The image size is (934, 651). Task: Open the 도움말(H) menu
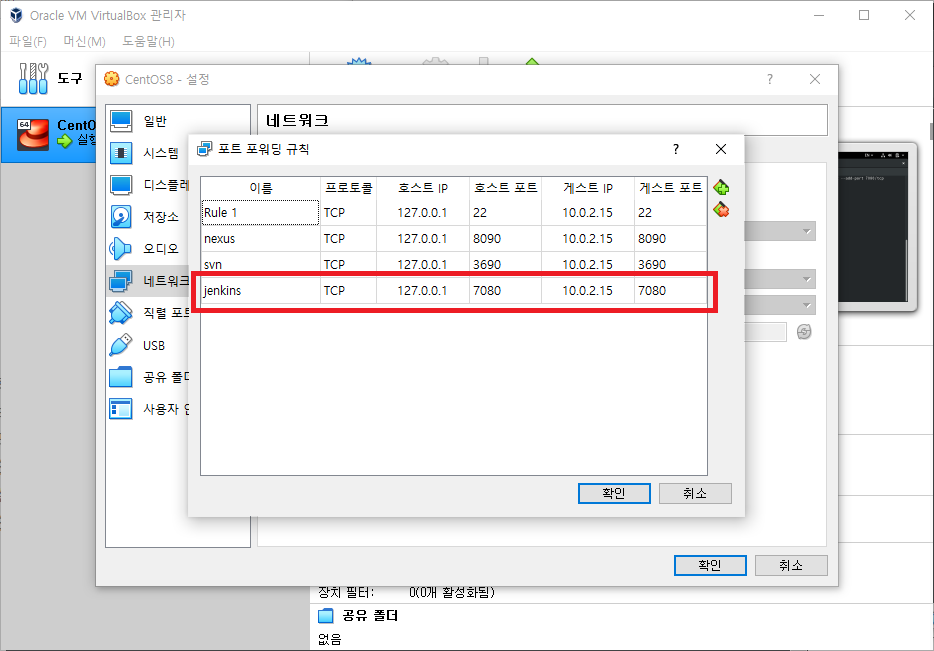(148, 41)
